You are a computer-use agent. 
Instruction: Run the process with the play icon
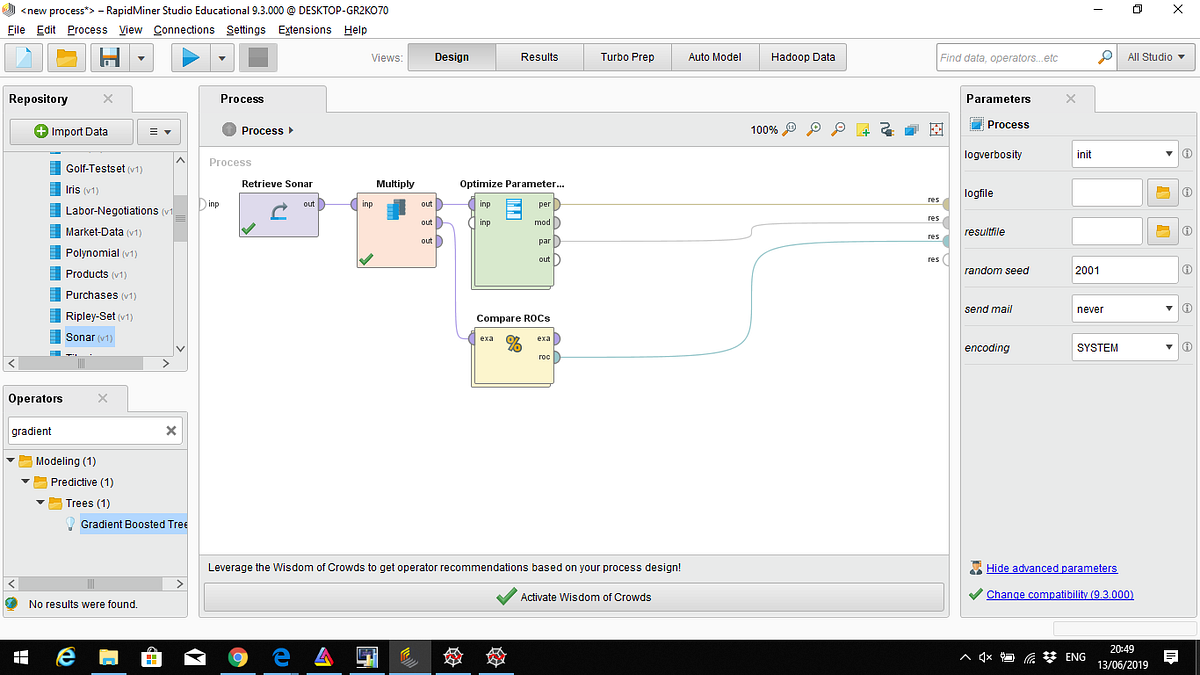tap(190, 57)
